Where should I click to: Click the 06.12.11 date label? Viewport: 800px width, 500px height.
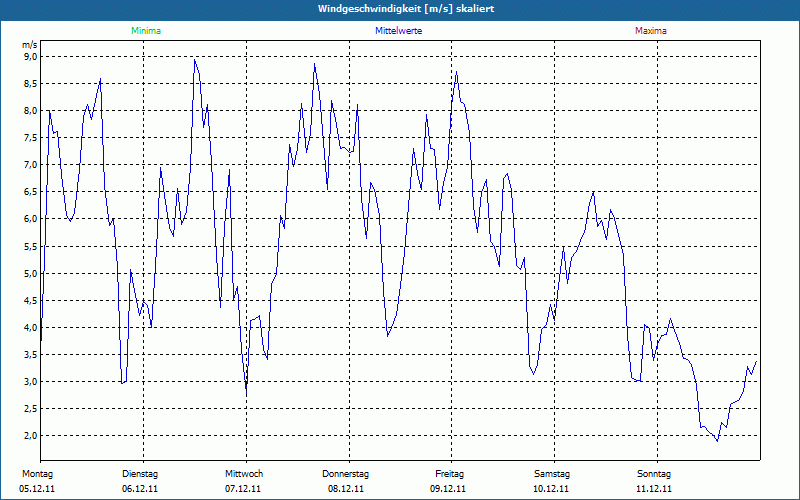[140, 489]
